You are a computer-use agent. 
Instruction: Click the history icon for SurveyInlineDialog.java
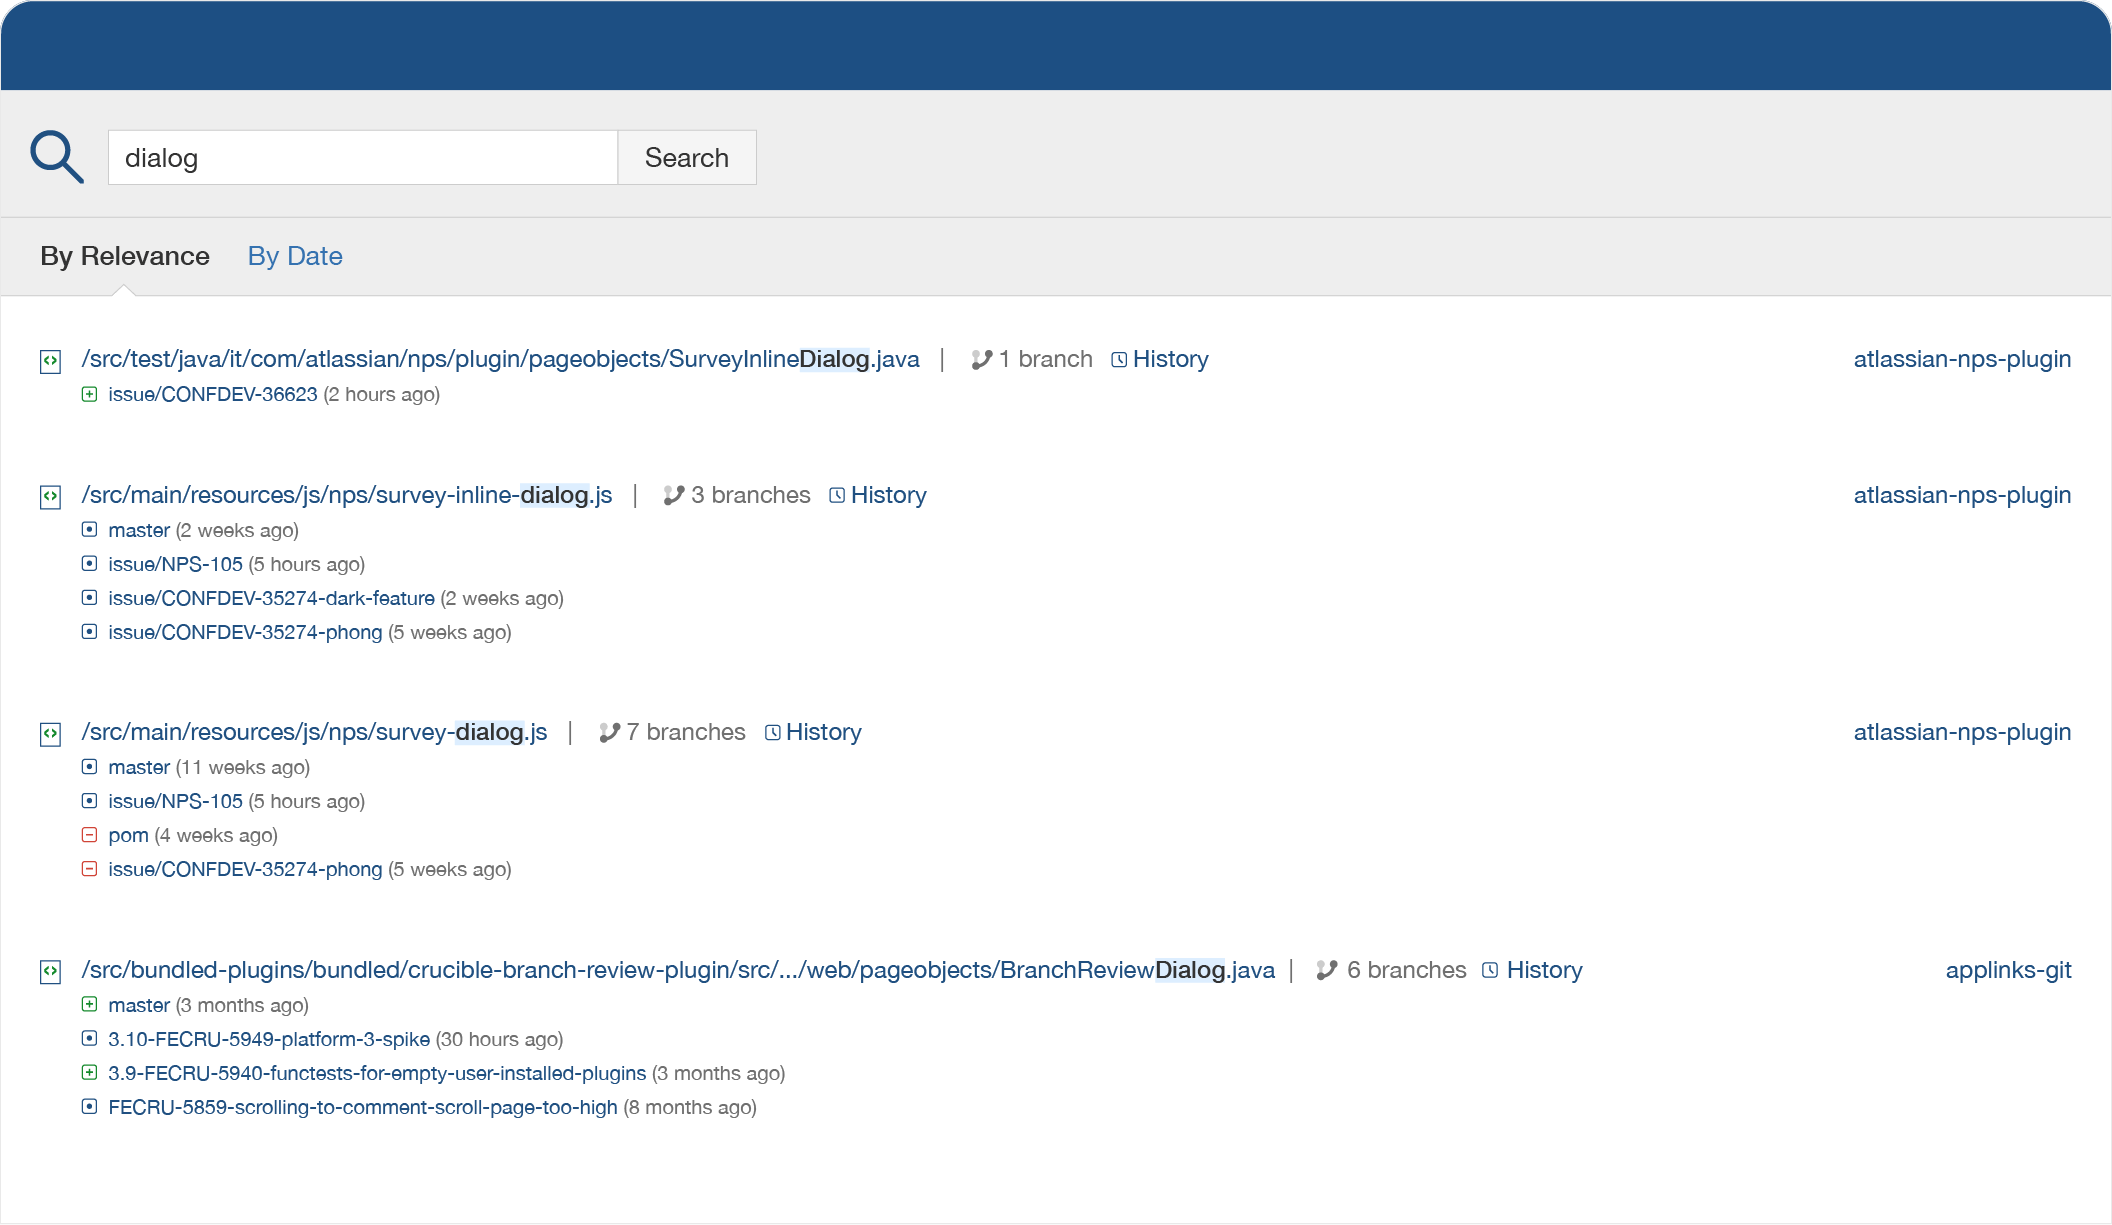[1121, 359]
